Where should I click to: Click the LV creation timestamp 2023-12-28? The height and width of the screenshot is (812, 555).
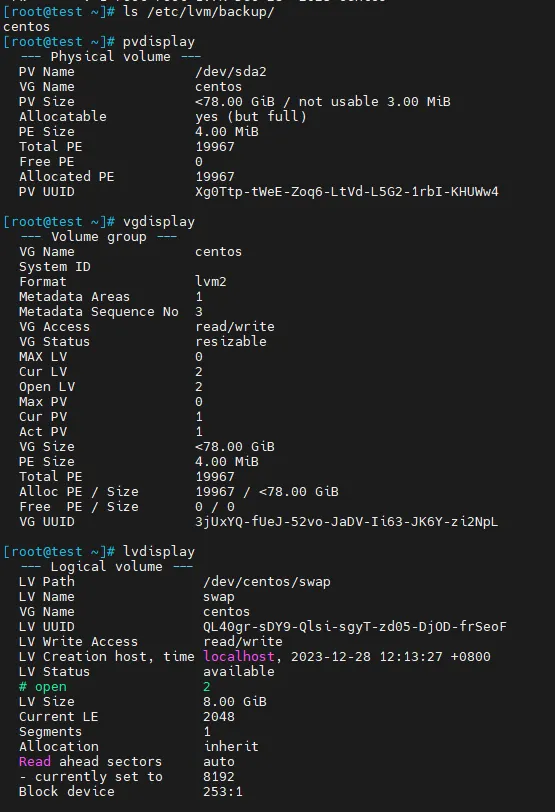331,657
